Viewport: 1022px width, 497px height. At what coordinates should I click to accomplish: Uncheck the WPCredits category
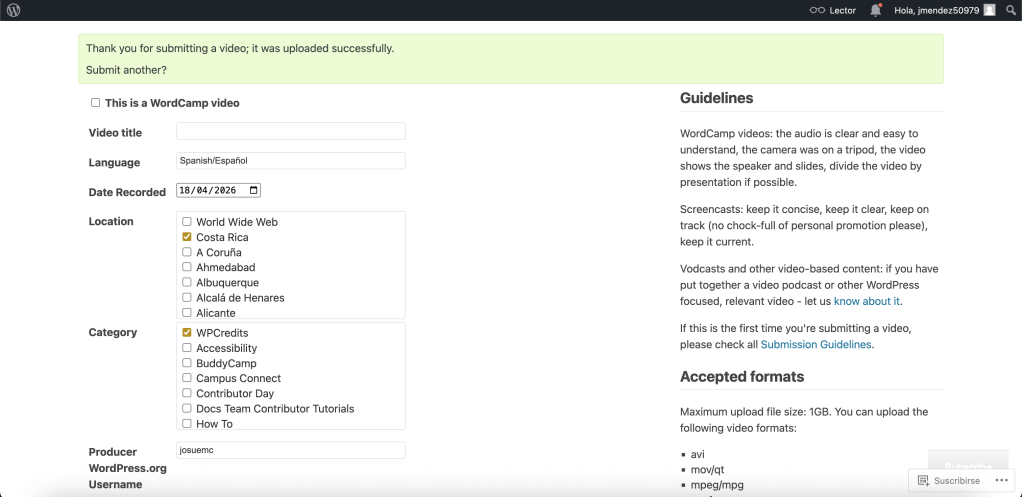187,332
